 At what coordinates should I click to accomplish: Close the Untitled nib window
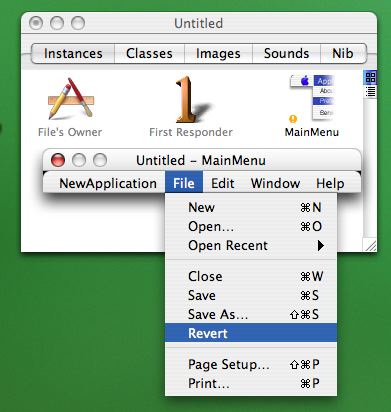tap(36, 23)
